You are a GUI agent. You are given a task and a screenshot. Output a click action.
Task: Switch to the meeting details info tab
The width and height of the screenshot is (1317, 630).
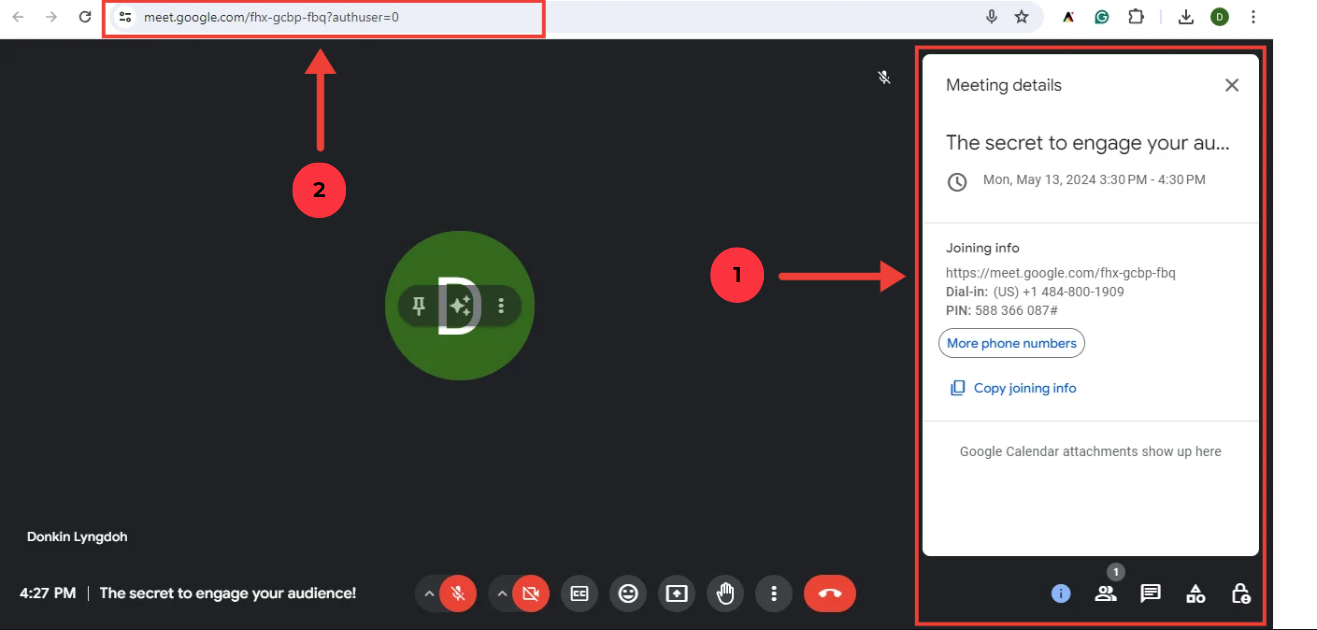1061,593
